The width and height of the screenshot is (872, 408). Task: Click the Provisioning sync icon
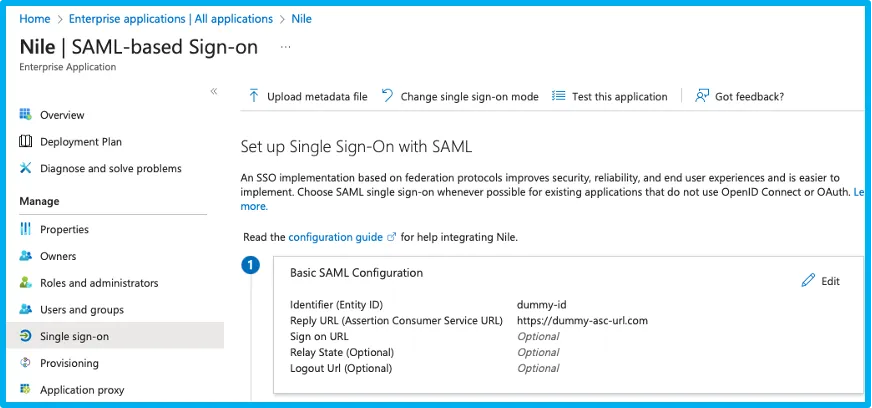(x=26, y=363)
